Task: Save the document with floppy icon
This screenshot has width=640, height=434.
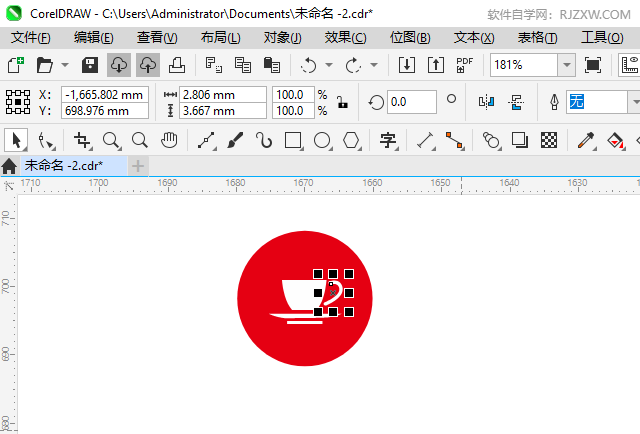Action: (90, 65)
